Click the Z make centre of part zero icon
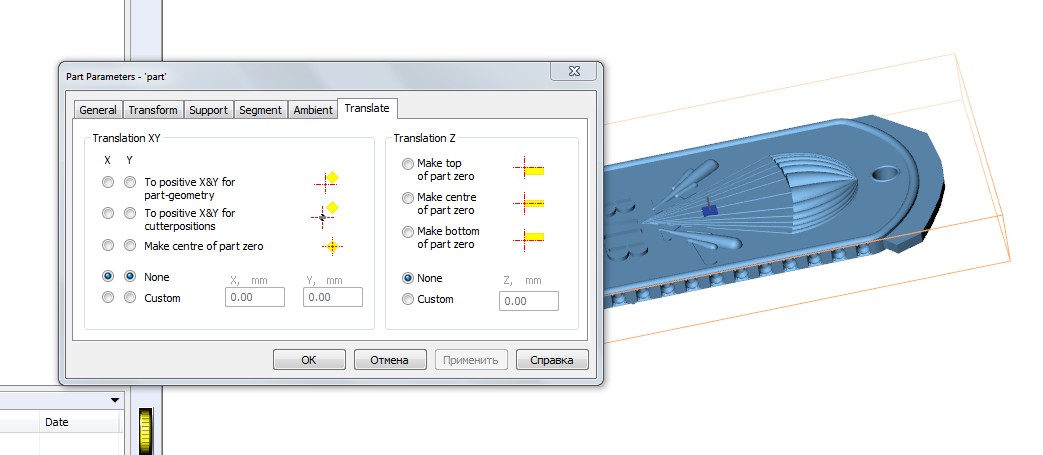 527,203
